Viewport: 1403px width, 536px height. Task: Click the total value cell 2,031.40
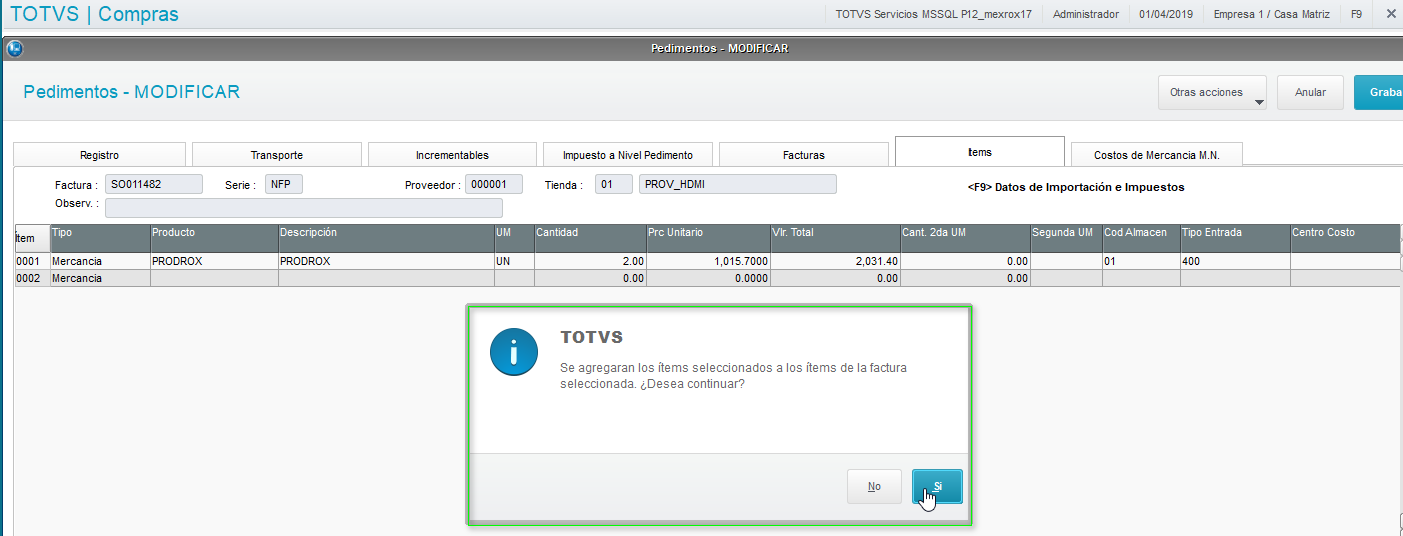(x=835, y=261)
